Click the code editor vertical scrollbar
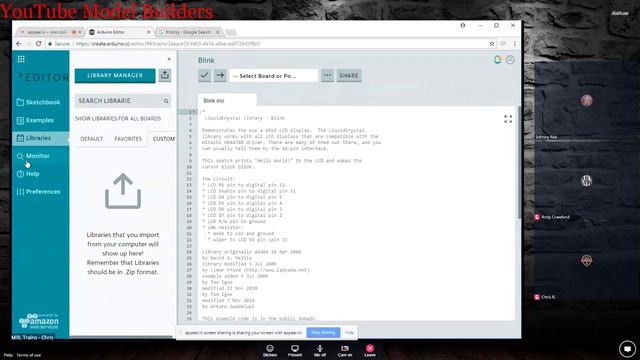640x360 pixels. 519,163
